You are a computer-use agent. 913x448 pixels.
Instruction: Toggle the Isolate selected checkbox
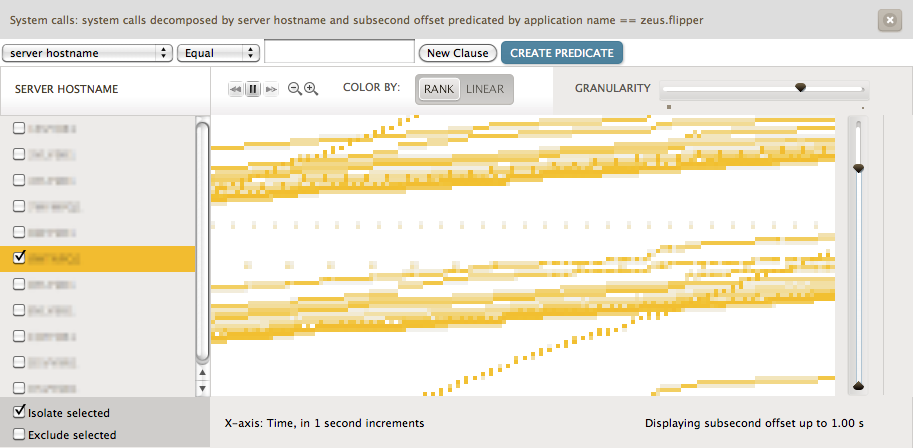[18, 412]
